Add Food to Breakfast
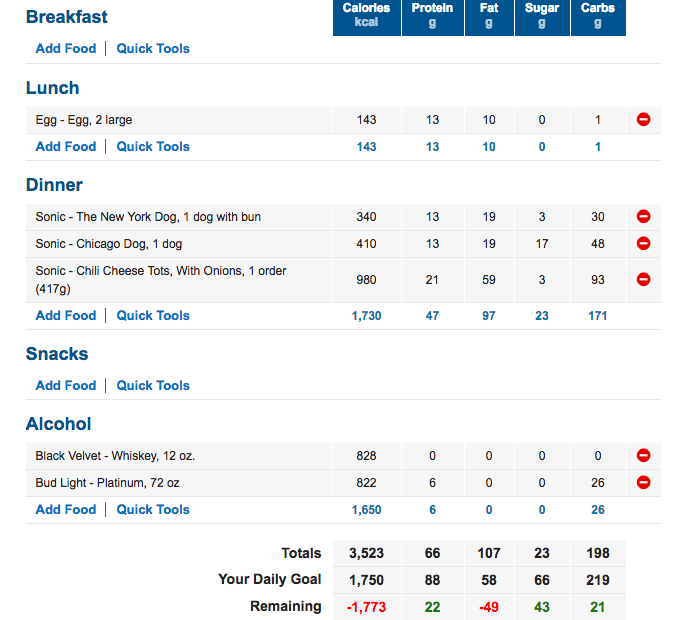This screenshot has height=620, width=675. pyautogui.click(x=66, y=48)
